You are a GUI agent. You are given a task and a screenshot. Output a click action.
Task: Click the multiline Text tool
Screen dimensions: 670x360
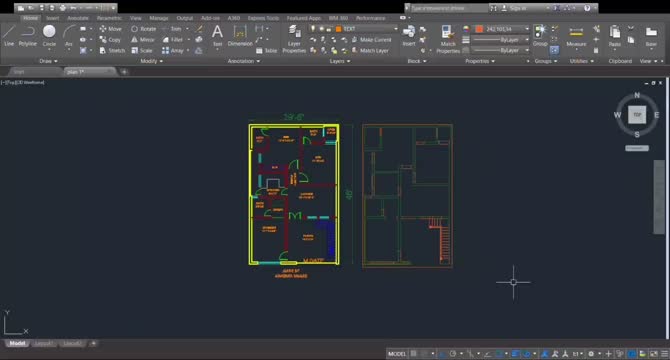(217, 35)
